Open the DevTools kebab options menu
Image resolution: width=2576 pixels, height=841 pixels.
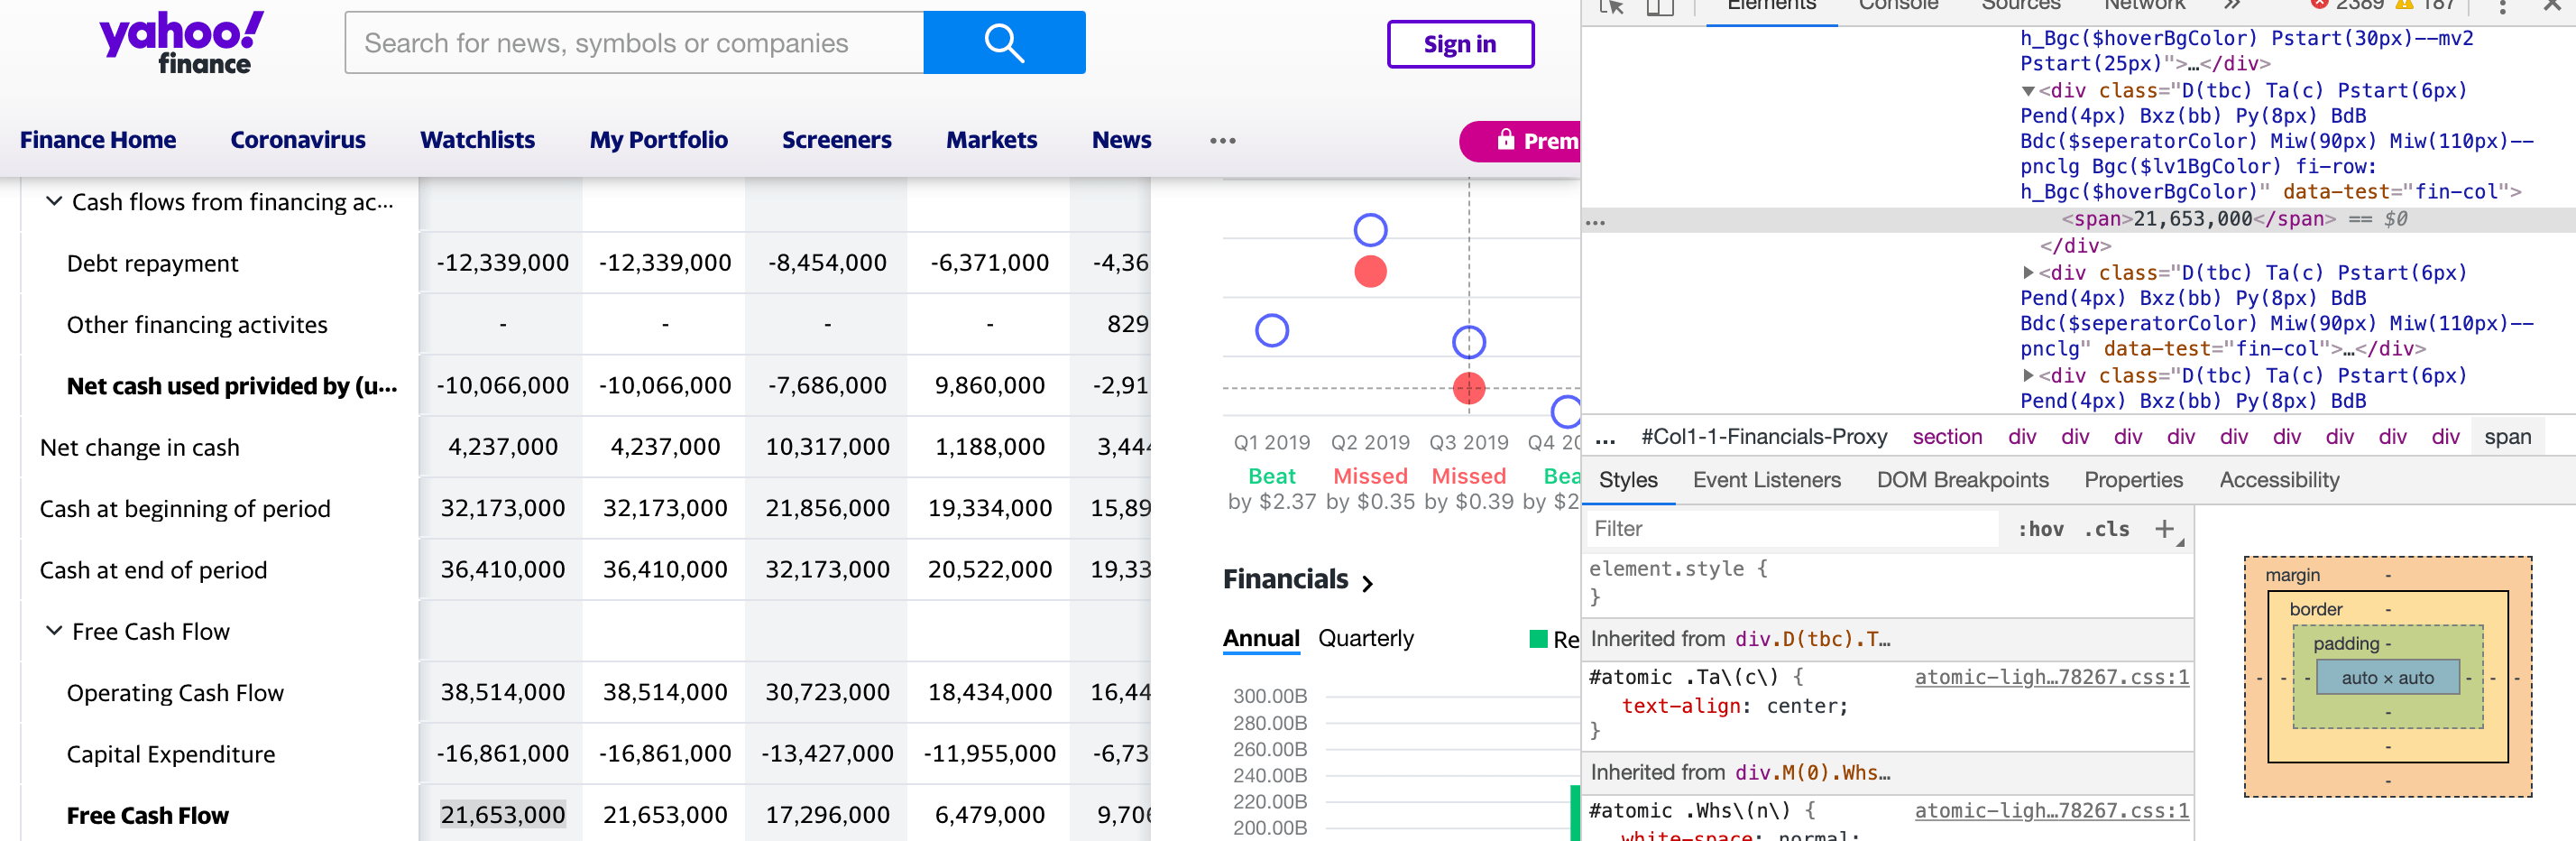click(2501, 6)
